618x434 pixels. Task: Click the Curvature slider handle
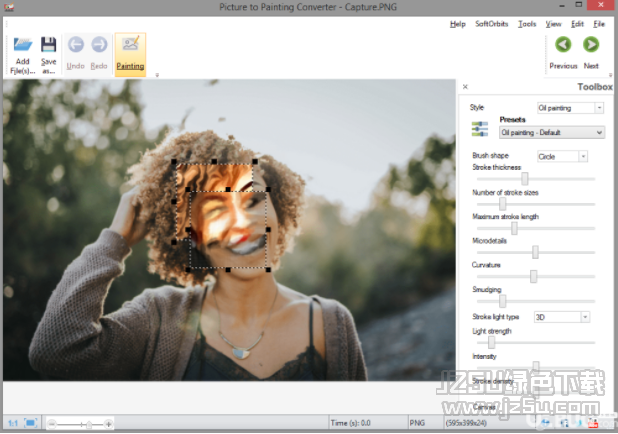533,276
